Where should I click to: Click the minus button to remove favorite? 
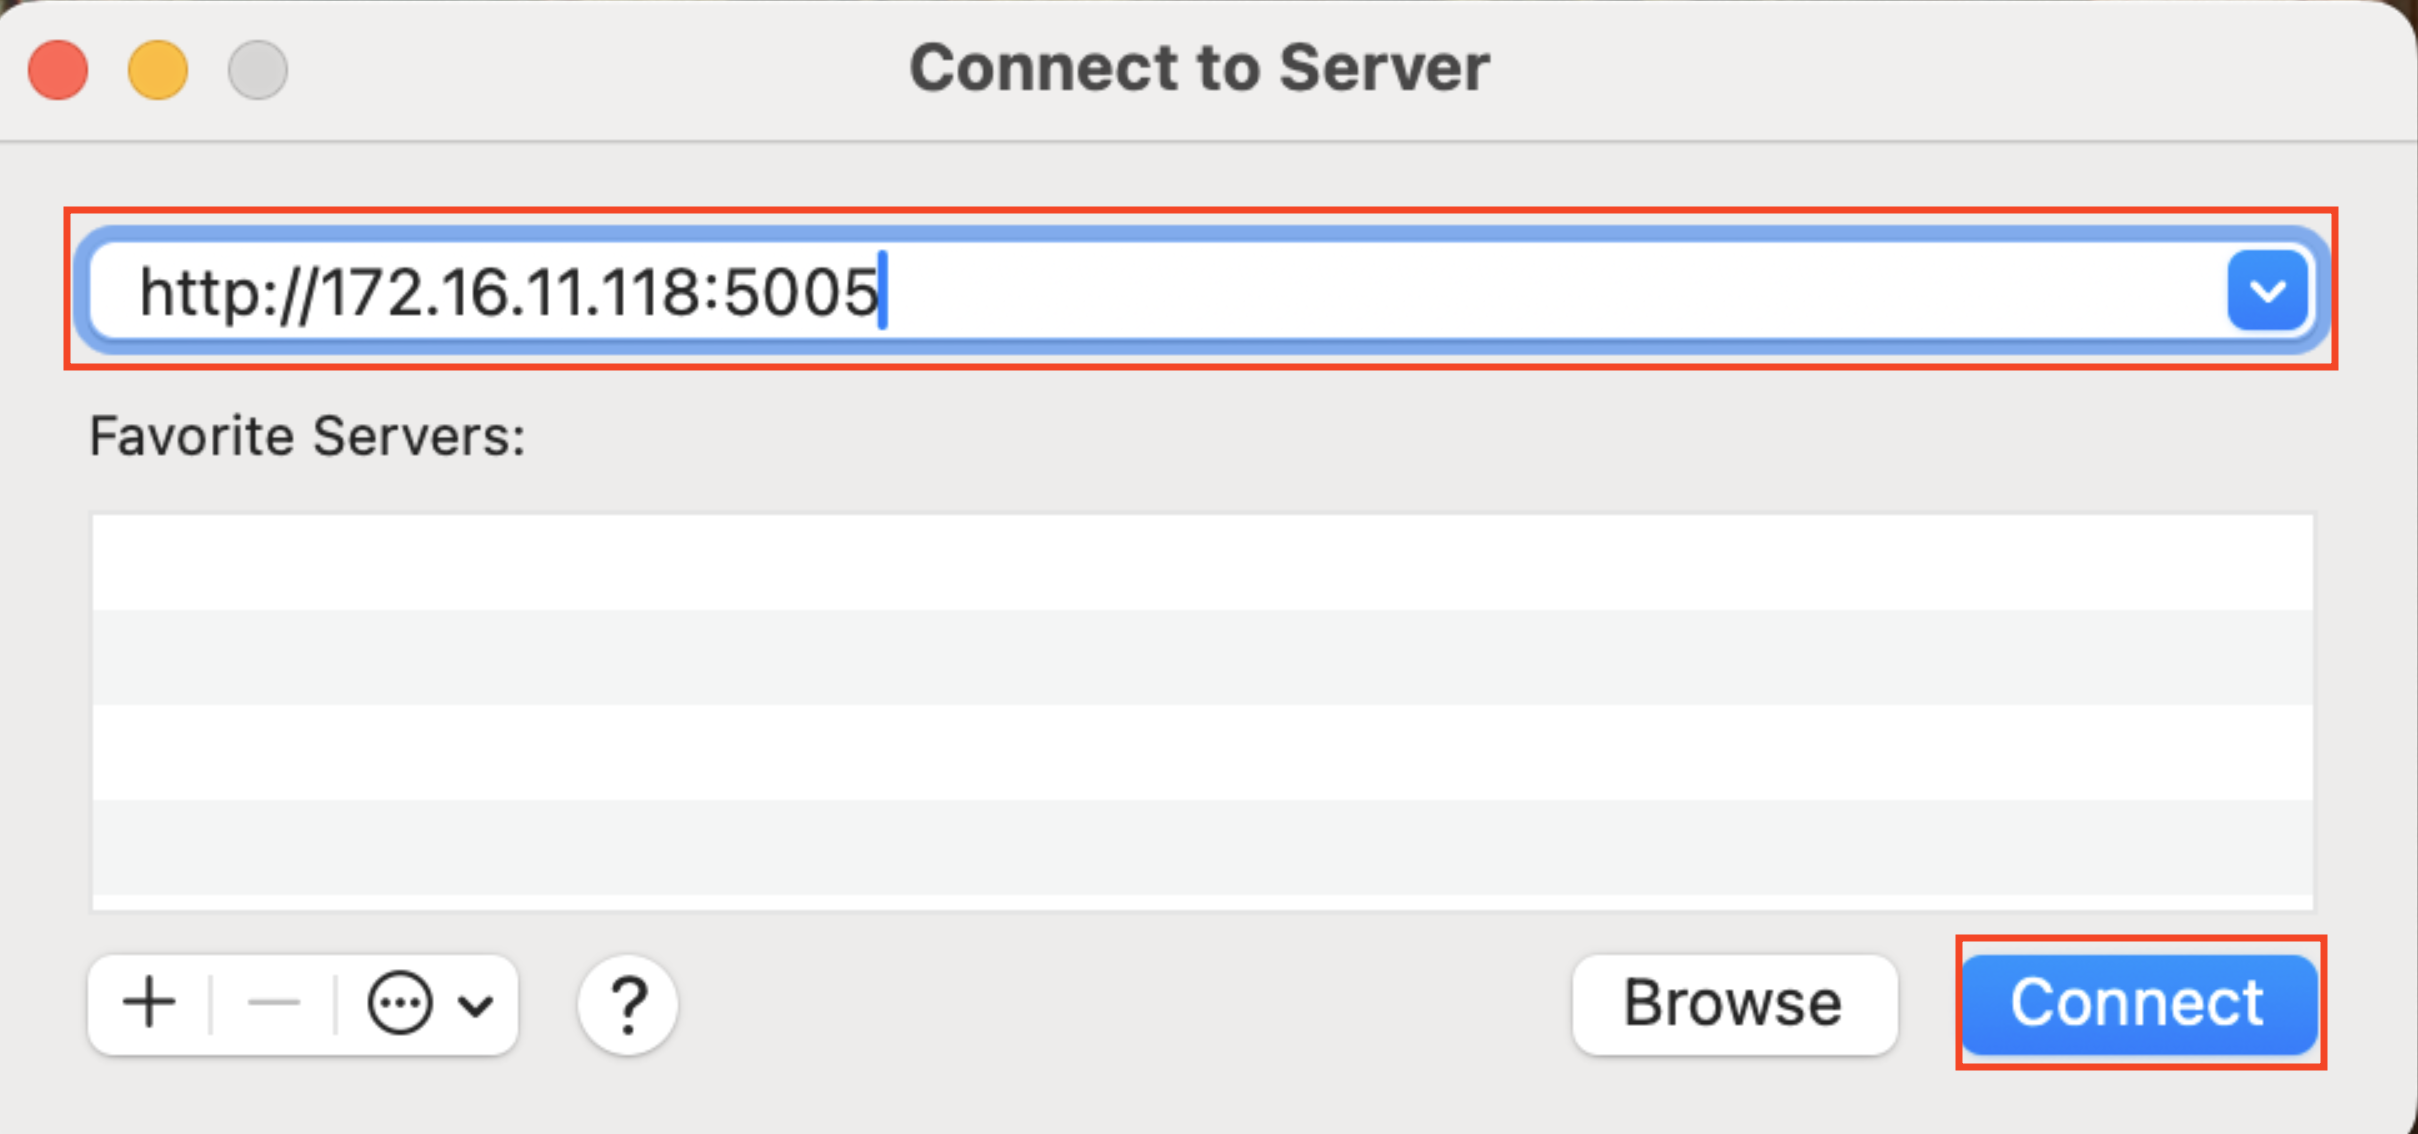[273, 1003]
